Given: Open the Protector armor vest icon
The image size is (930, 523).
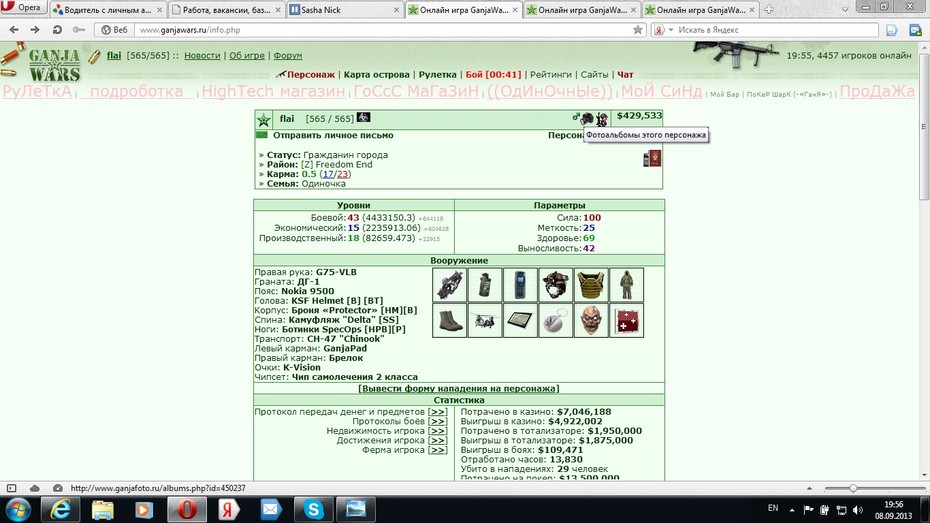Looking at the screenshot, I should (591, 285).
